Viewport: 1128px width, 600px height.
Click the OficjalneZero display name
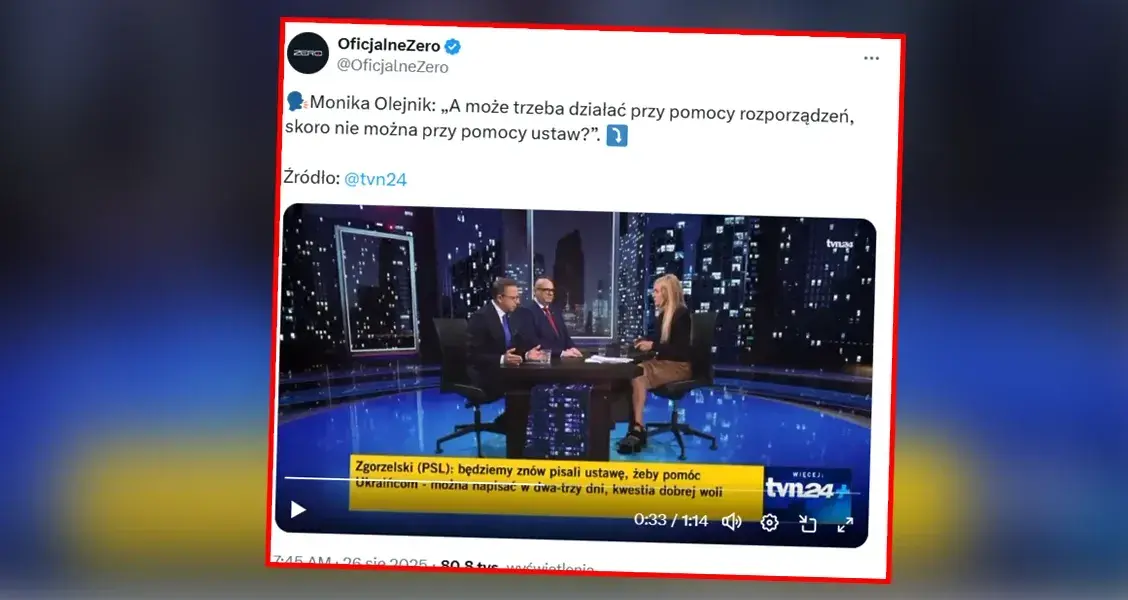click(x=389, y=45)
